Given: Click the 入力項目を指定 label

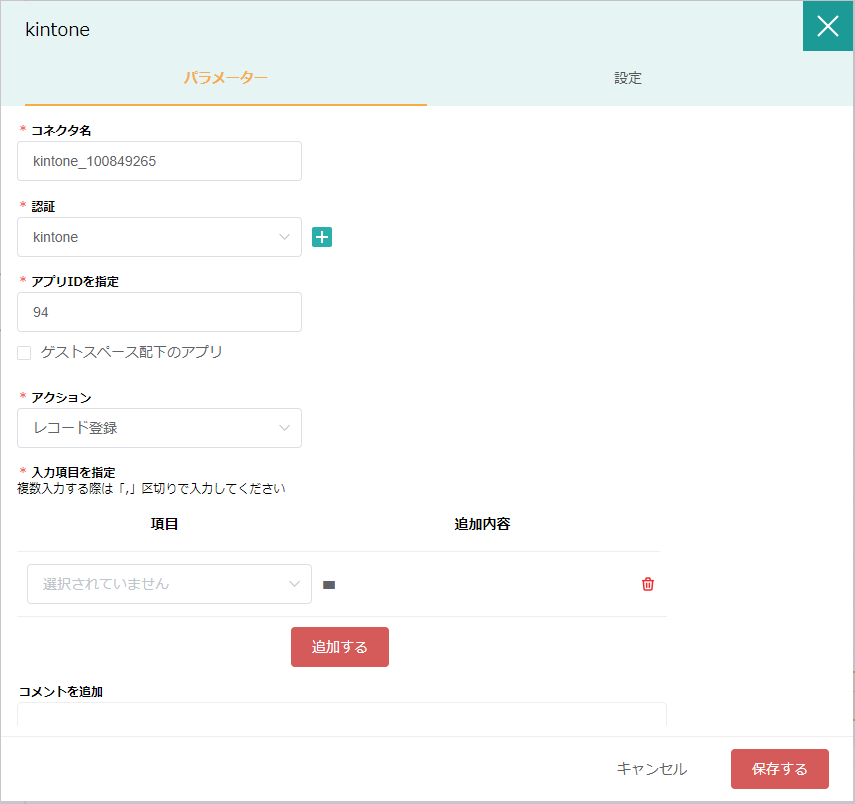Looking at the screenshot, I should pos(74,472).
